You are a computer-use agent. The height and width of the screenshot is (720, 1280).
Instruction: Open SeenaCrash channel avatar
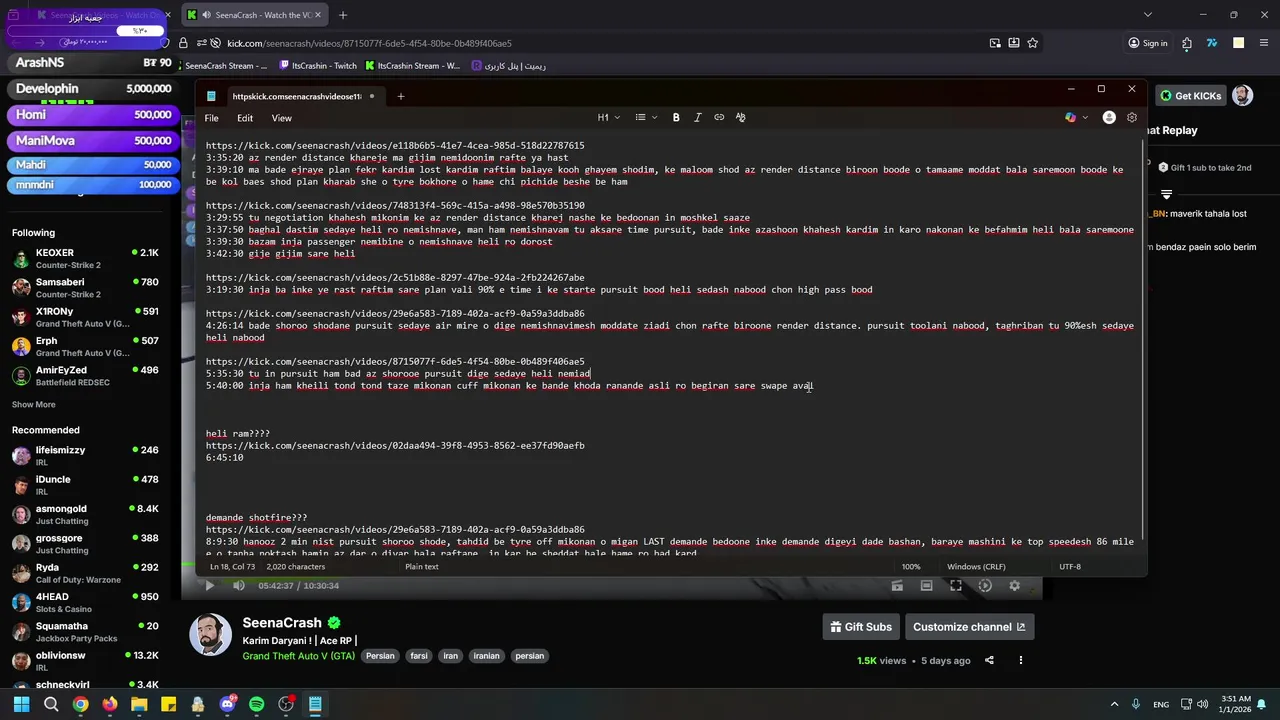click(x=211, y=634)
